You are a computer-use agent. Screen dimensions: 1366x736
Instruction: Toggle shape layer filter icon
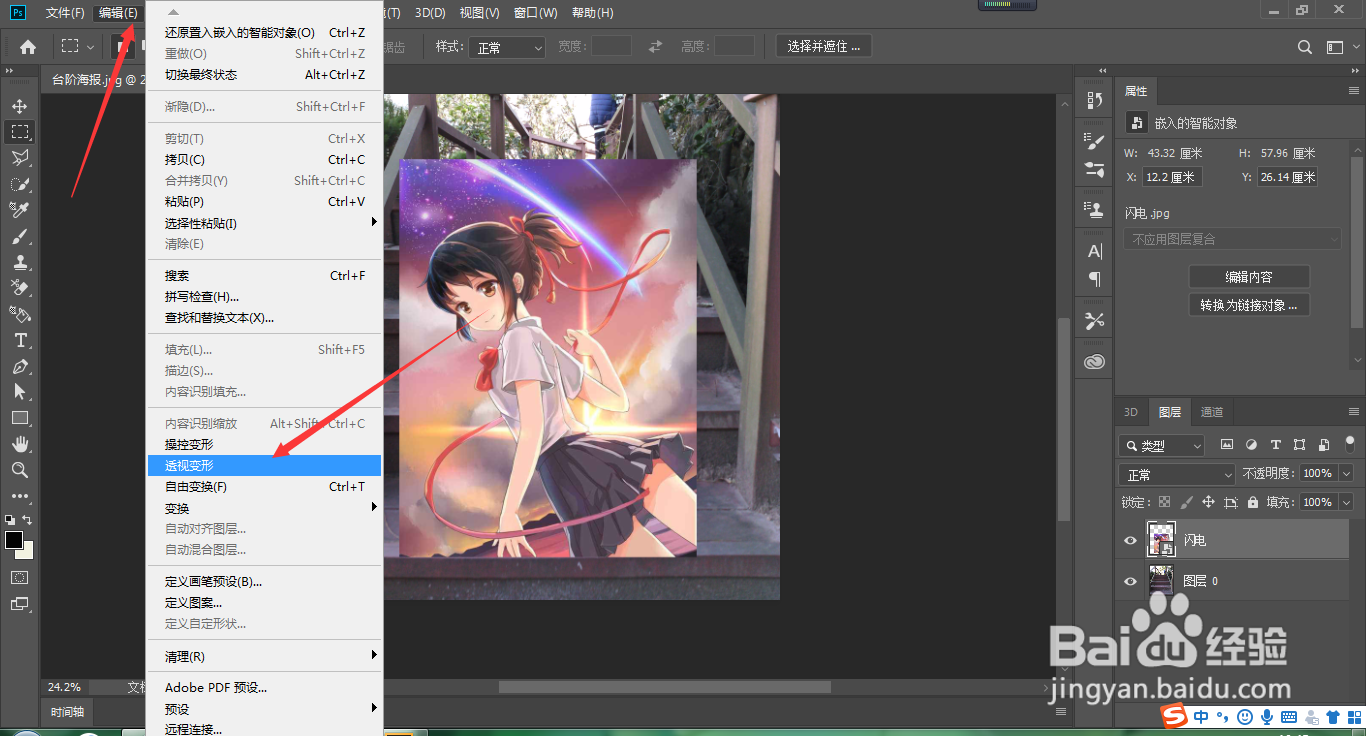tap(1299, 445)
